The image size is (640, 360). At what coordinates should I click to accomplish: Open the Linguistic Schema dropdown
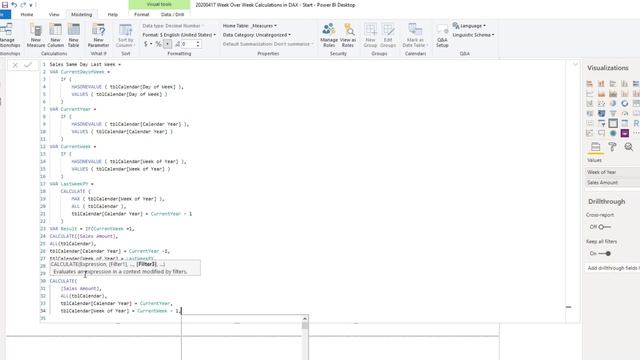pyautogui.click(x=473, y=35)
